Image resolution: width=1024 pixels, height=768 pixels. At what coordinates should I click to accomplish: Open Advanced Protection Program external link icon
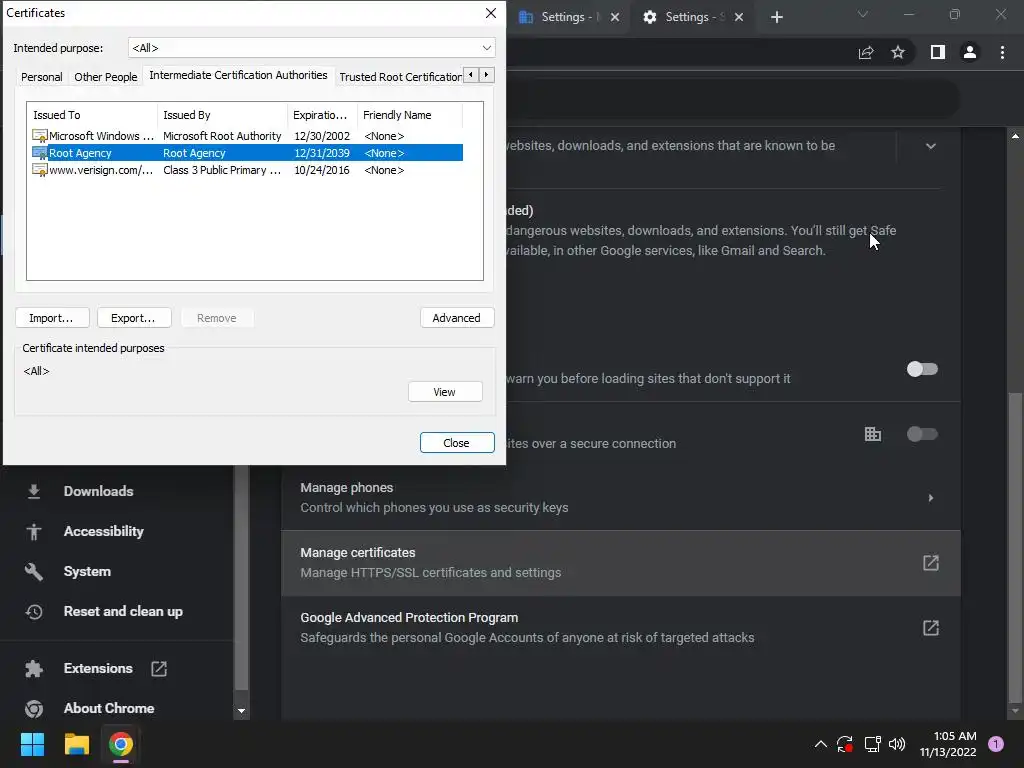pyautogui.click(x=931, y=628)
